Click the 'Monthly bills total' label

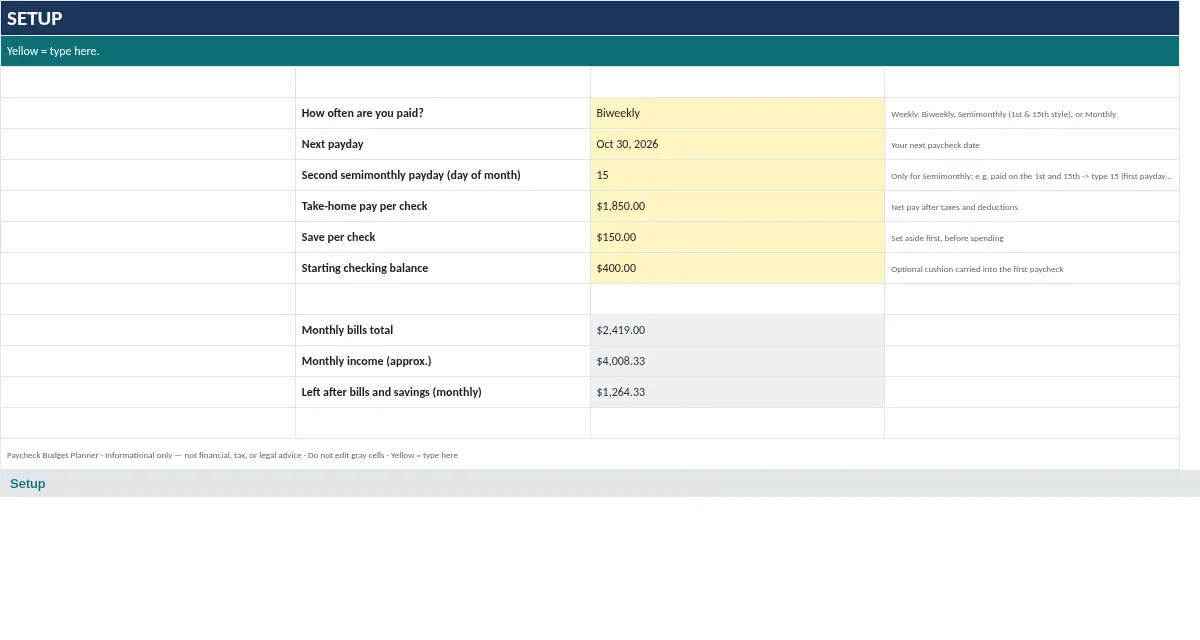point(348,330)
